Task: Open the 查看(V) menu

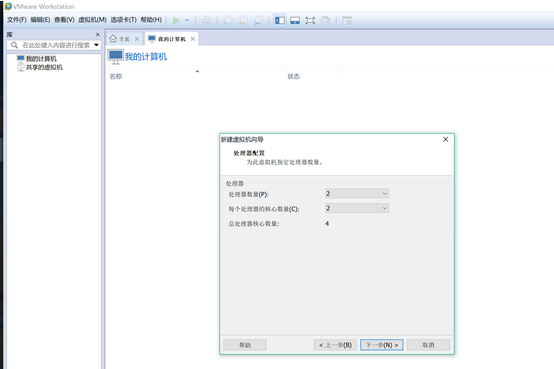Action: tap(64, 20)
